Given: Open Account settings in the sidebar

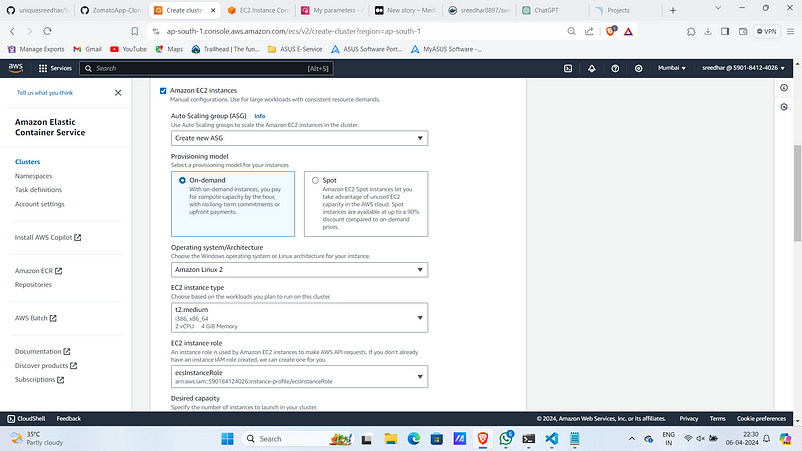Looking at the screenshot, I should (x=40, y=204).
